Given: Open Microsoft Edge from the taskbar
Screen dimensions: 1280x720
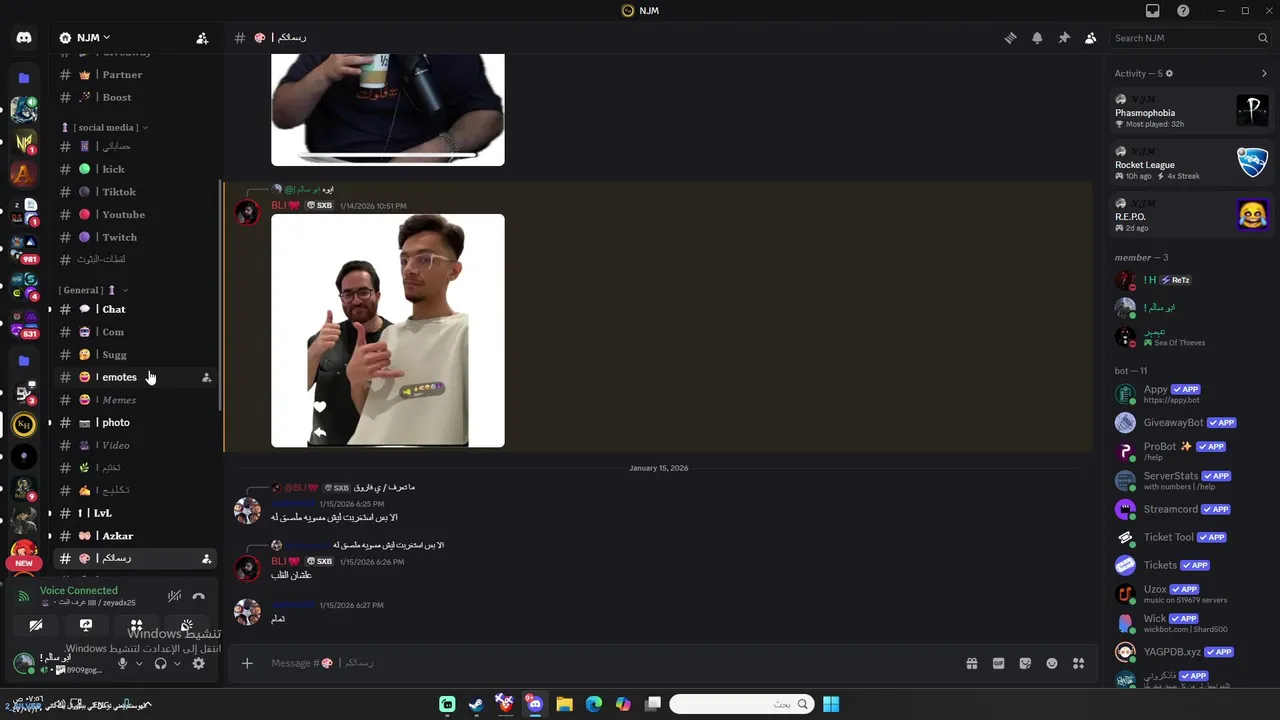Looking at the screenshot, I should [x=594, y=704].
